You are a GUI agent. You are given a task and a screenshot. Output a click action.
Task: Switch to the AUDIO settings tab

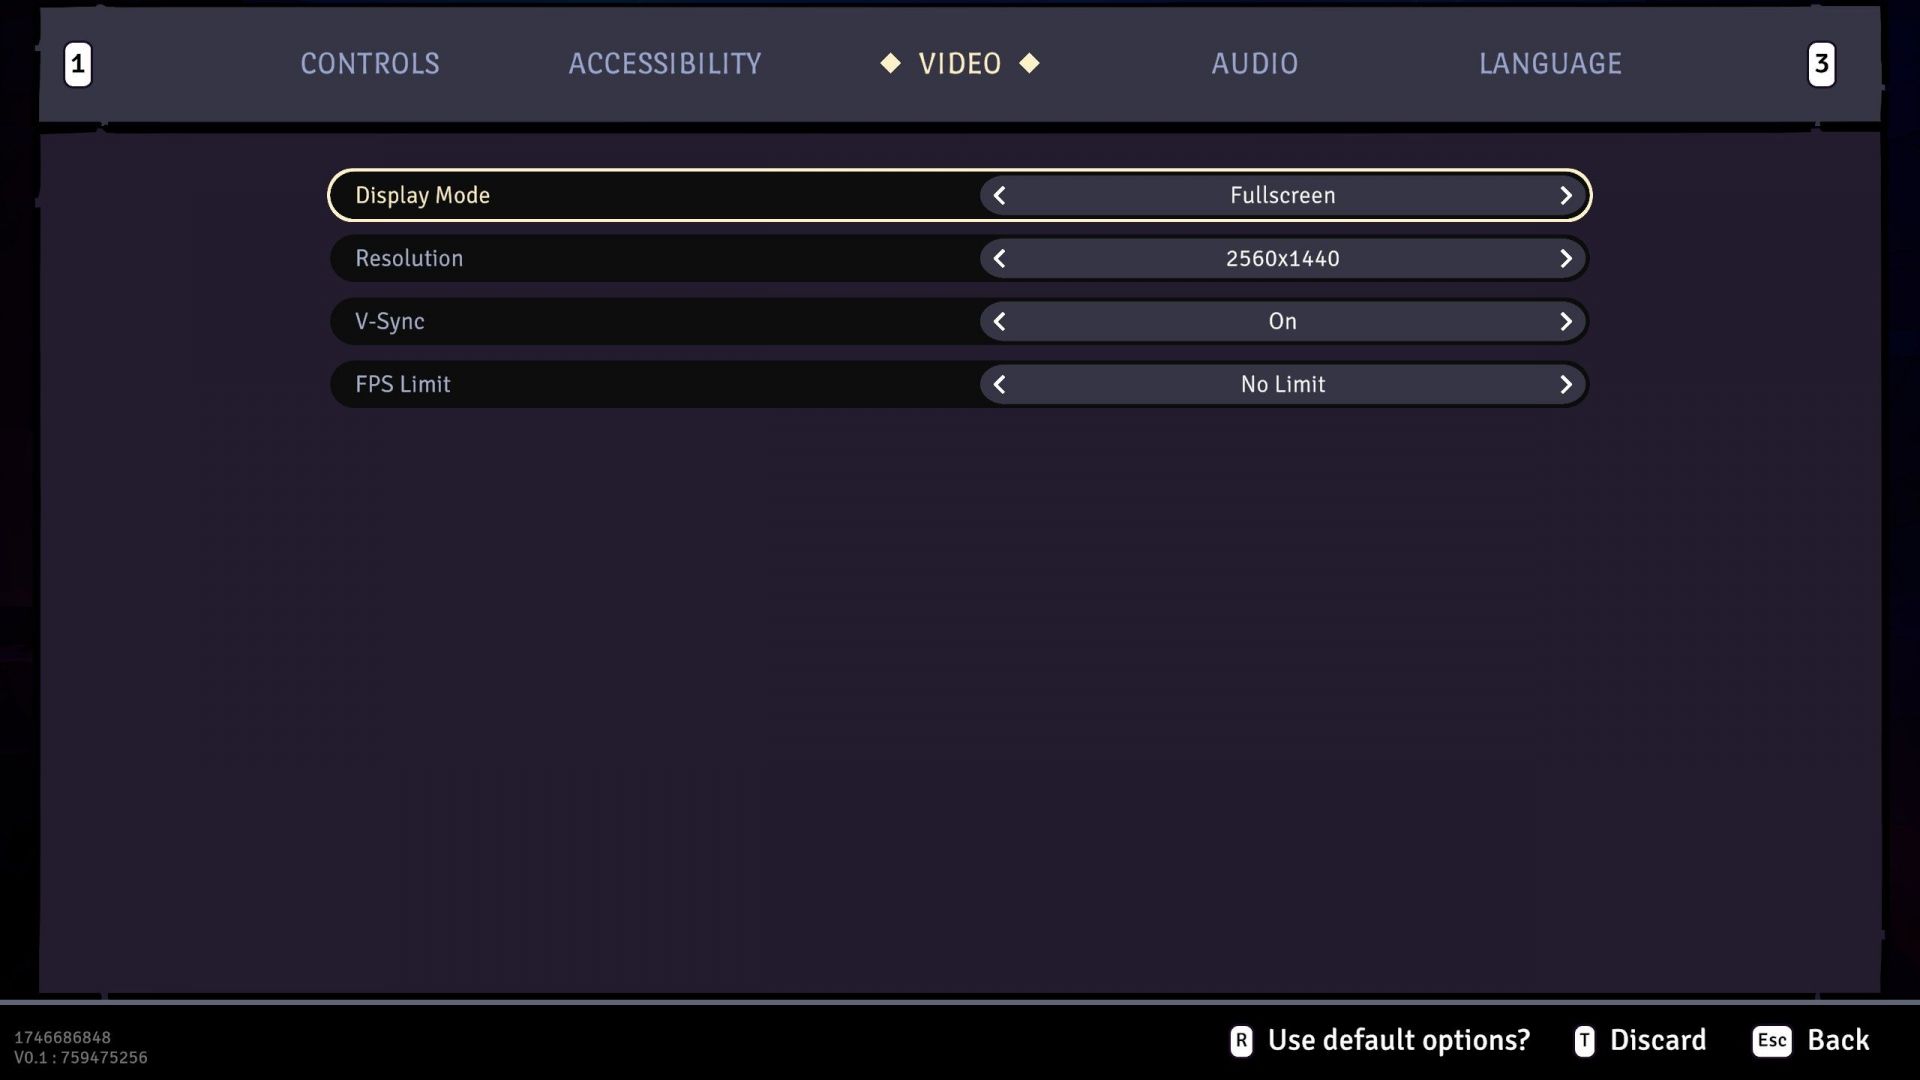(x=1255, y=62)
